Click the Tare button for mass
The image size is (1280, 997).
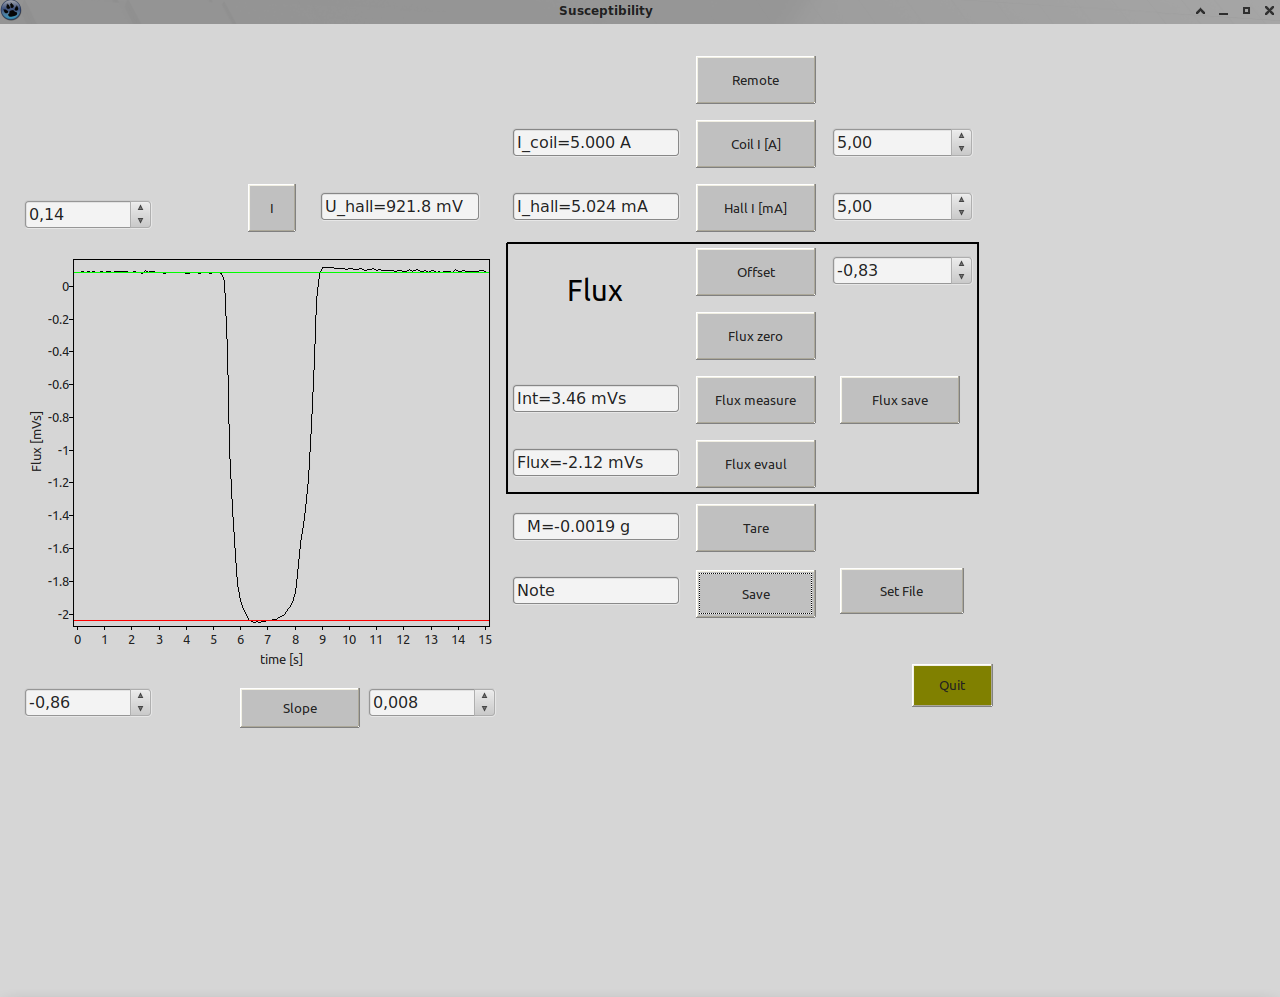(756, 528)
